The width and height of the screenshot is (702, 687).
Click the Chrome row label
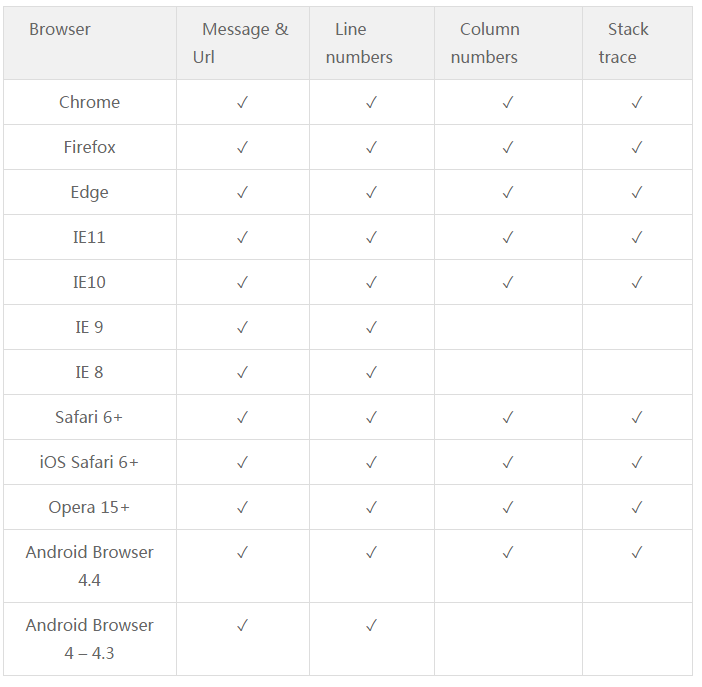tap(90, 103)
